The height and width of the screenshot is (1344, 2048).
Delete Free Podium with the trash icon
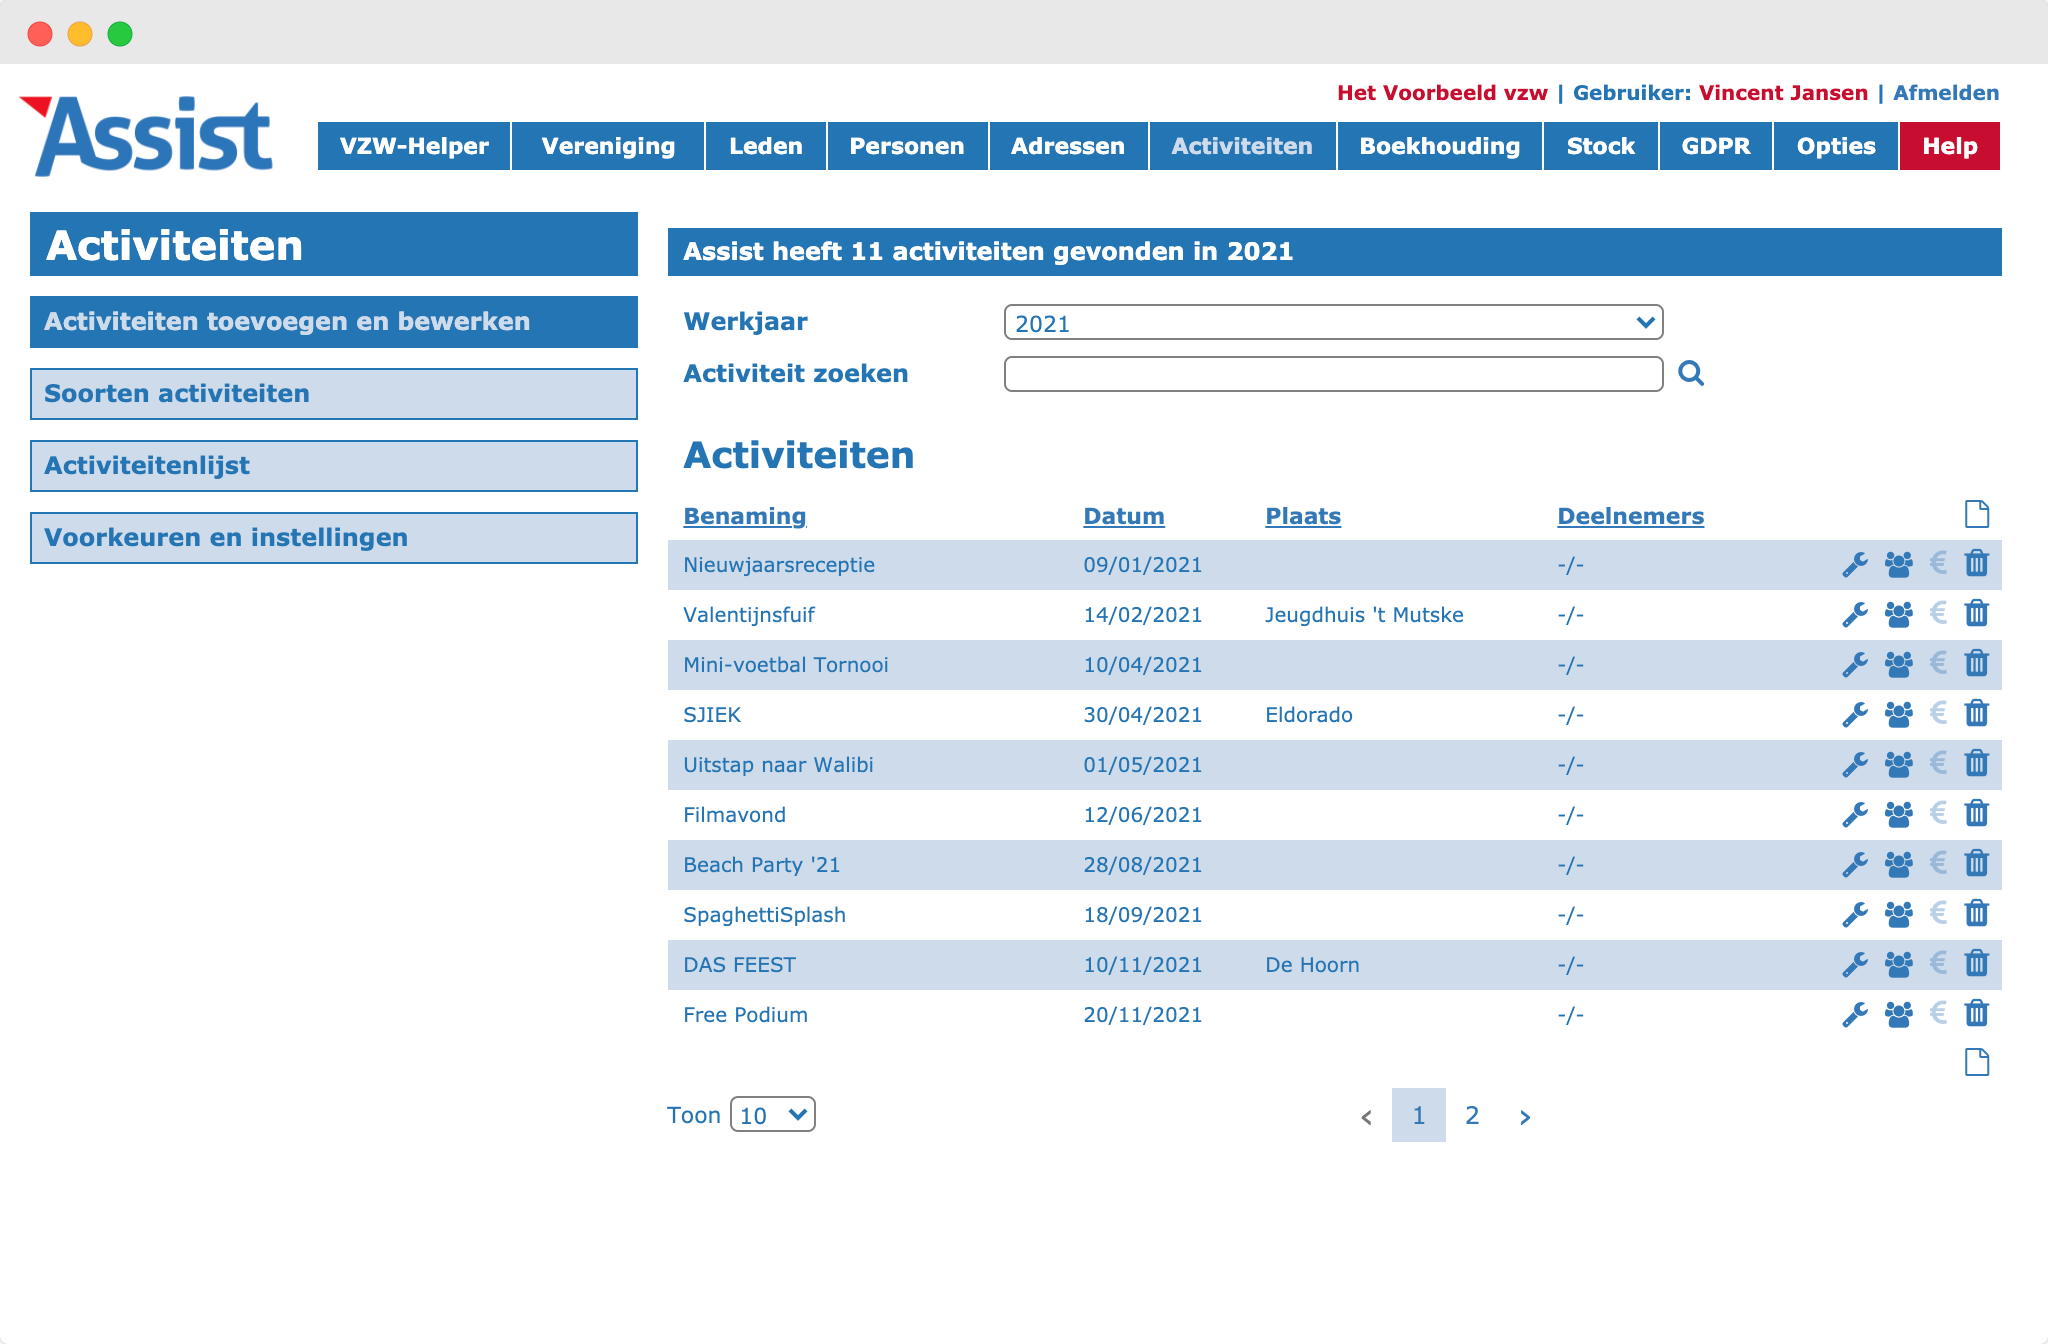[1977, 1014]
